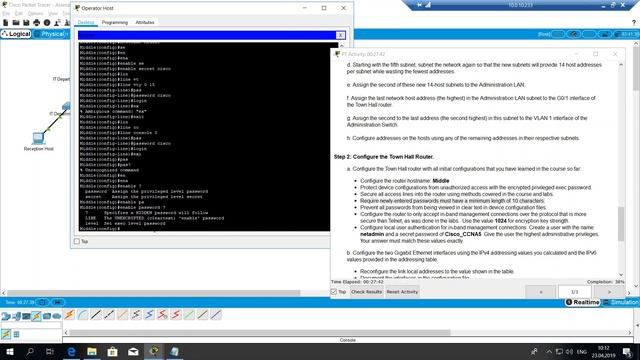Image resolution: width=640 pixels, height=360 pixels.
Task: Switch to Simulation mode
Action: click(621, 302)
